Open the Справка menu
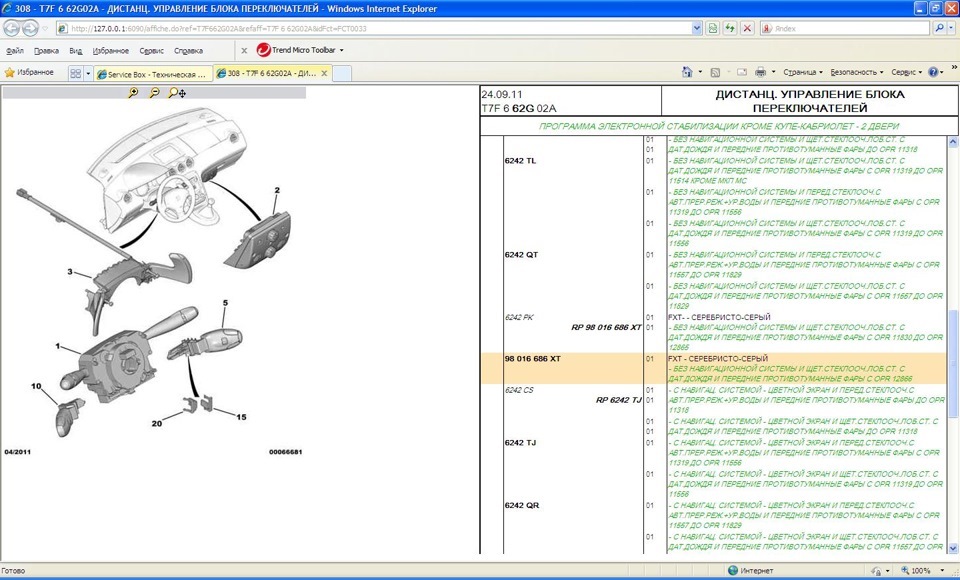This screenshot has width=960, height=580. point(188,50)
